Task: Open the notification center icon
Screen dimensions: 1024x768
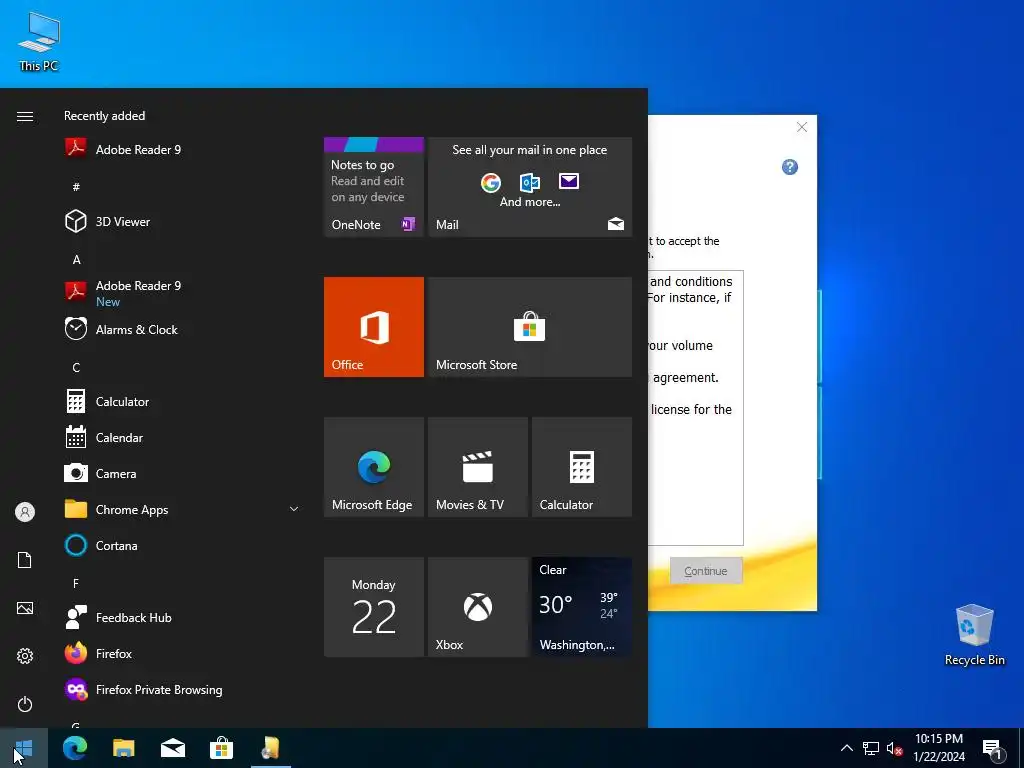Action: coord(993,750)
